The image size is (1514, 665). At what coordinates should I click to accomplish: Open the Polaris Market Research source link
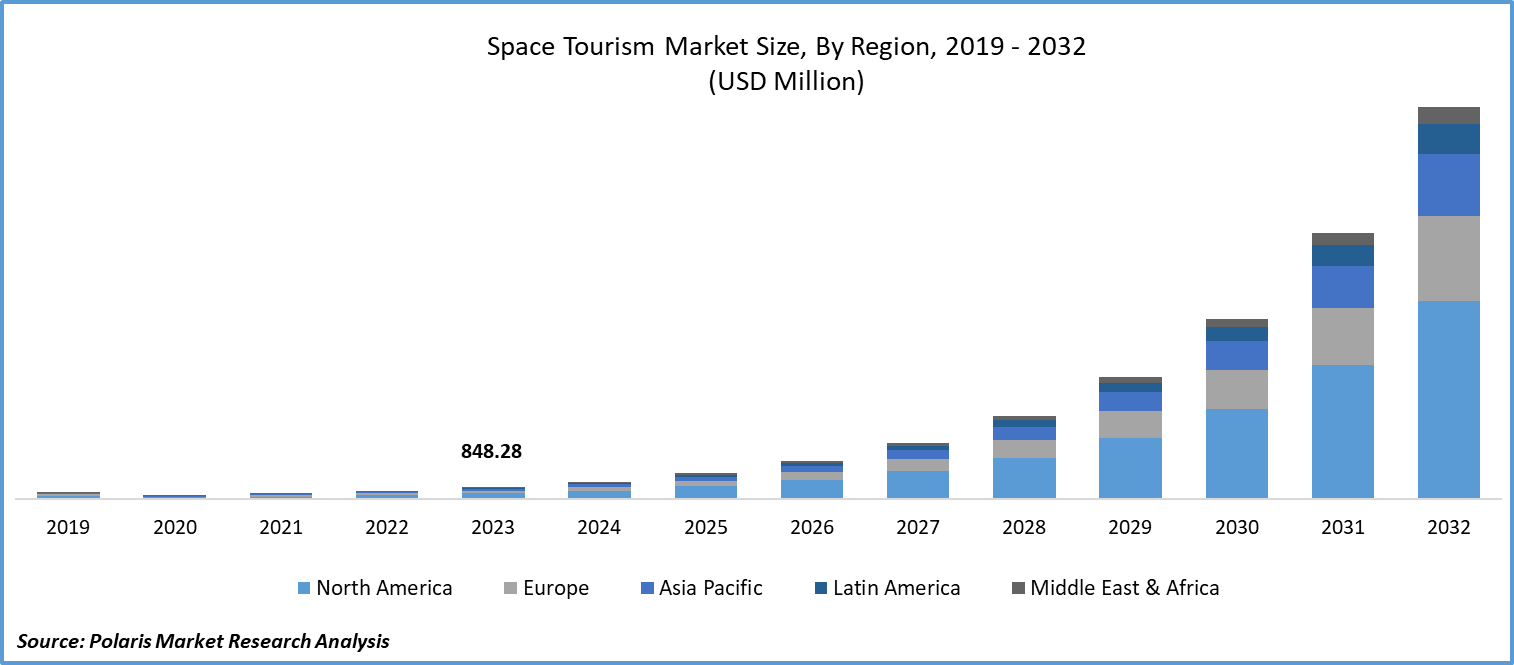[x=205, y=638]
